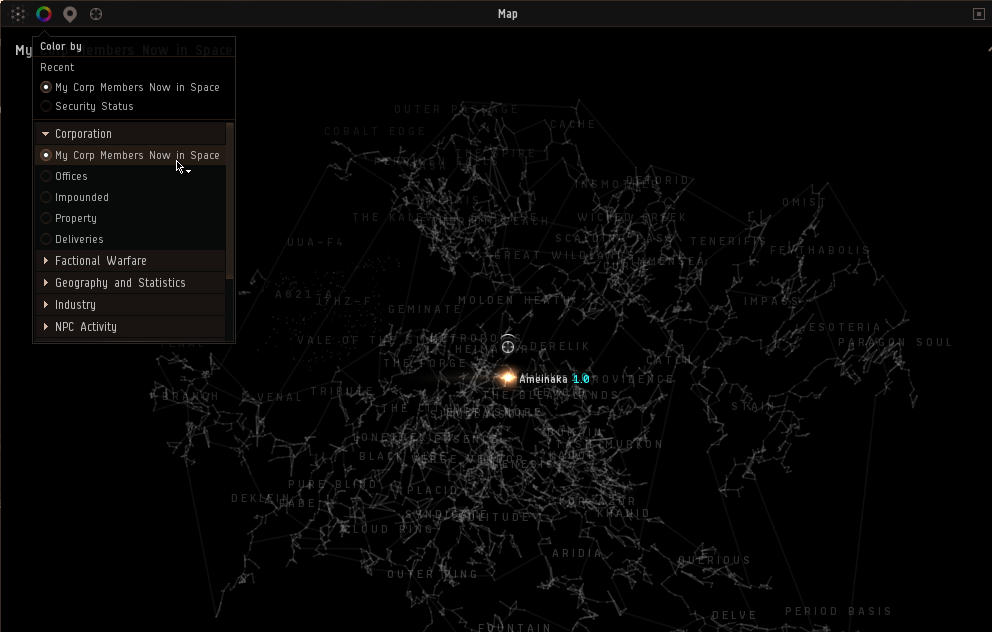
Task: Click the Ameinaka system star on the map
Action: pos(507,378)
